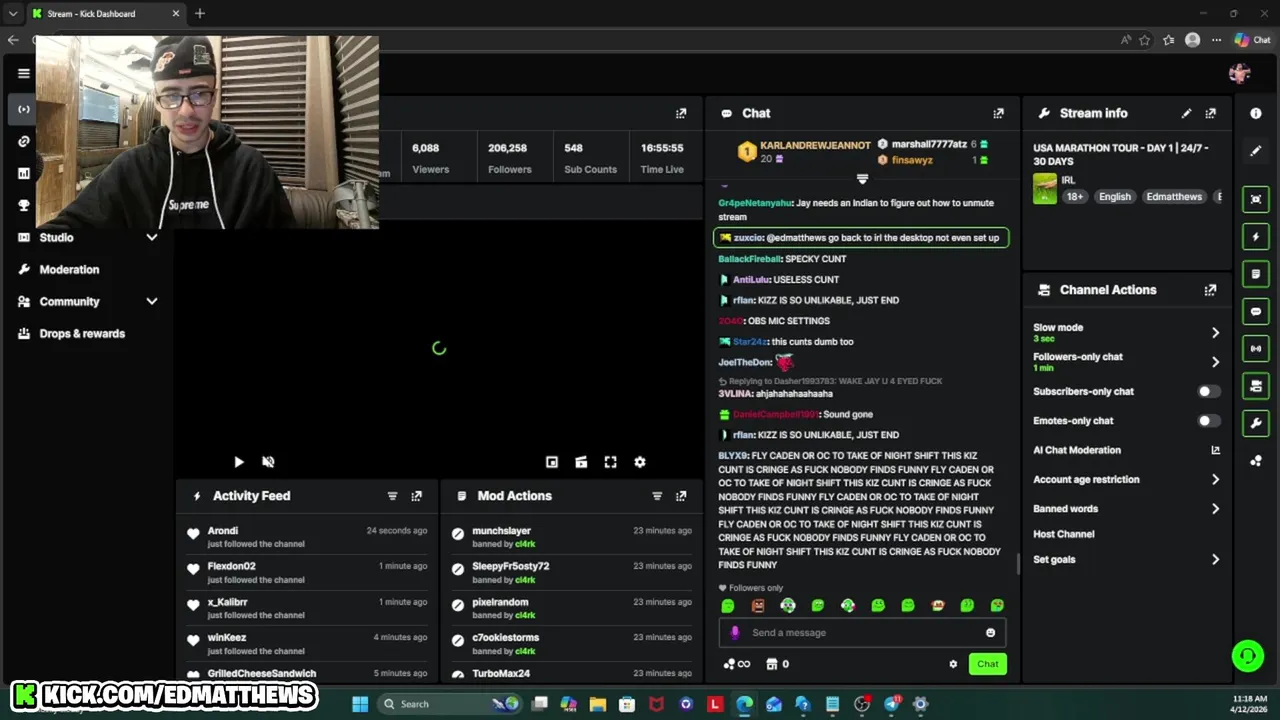Pop out the Channel Actions panel

point(1211,290)
